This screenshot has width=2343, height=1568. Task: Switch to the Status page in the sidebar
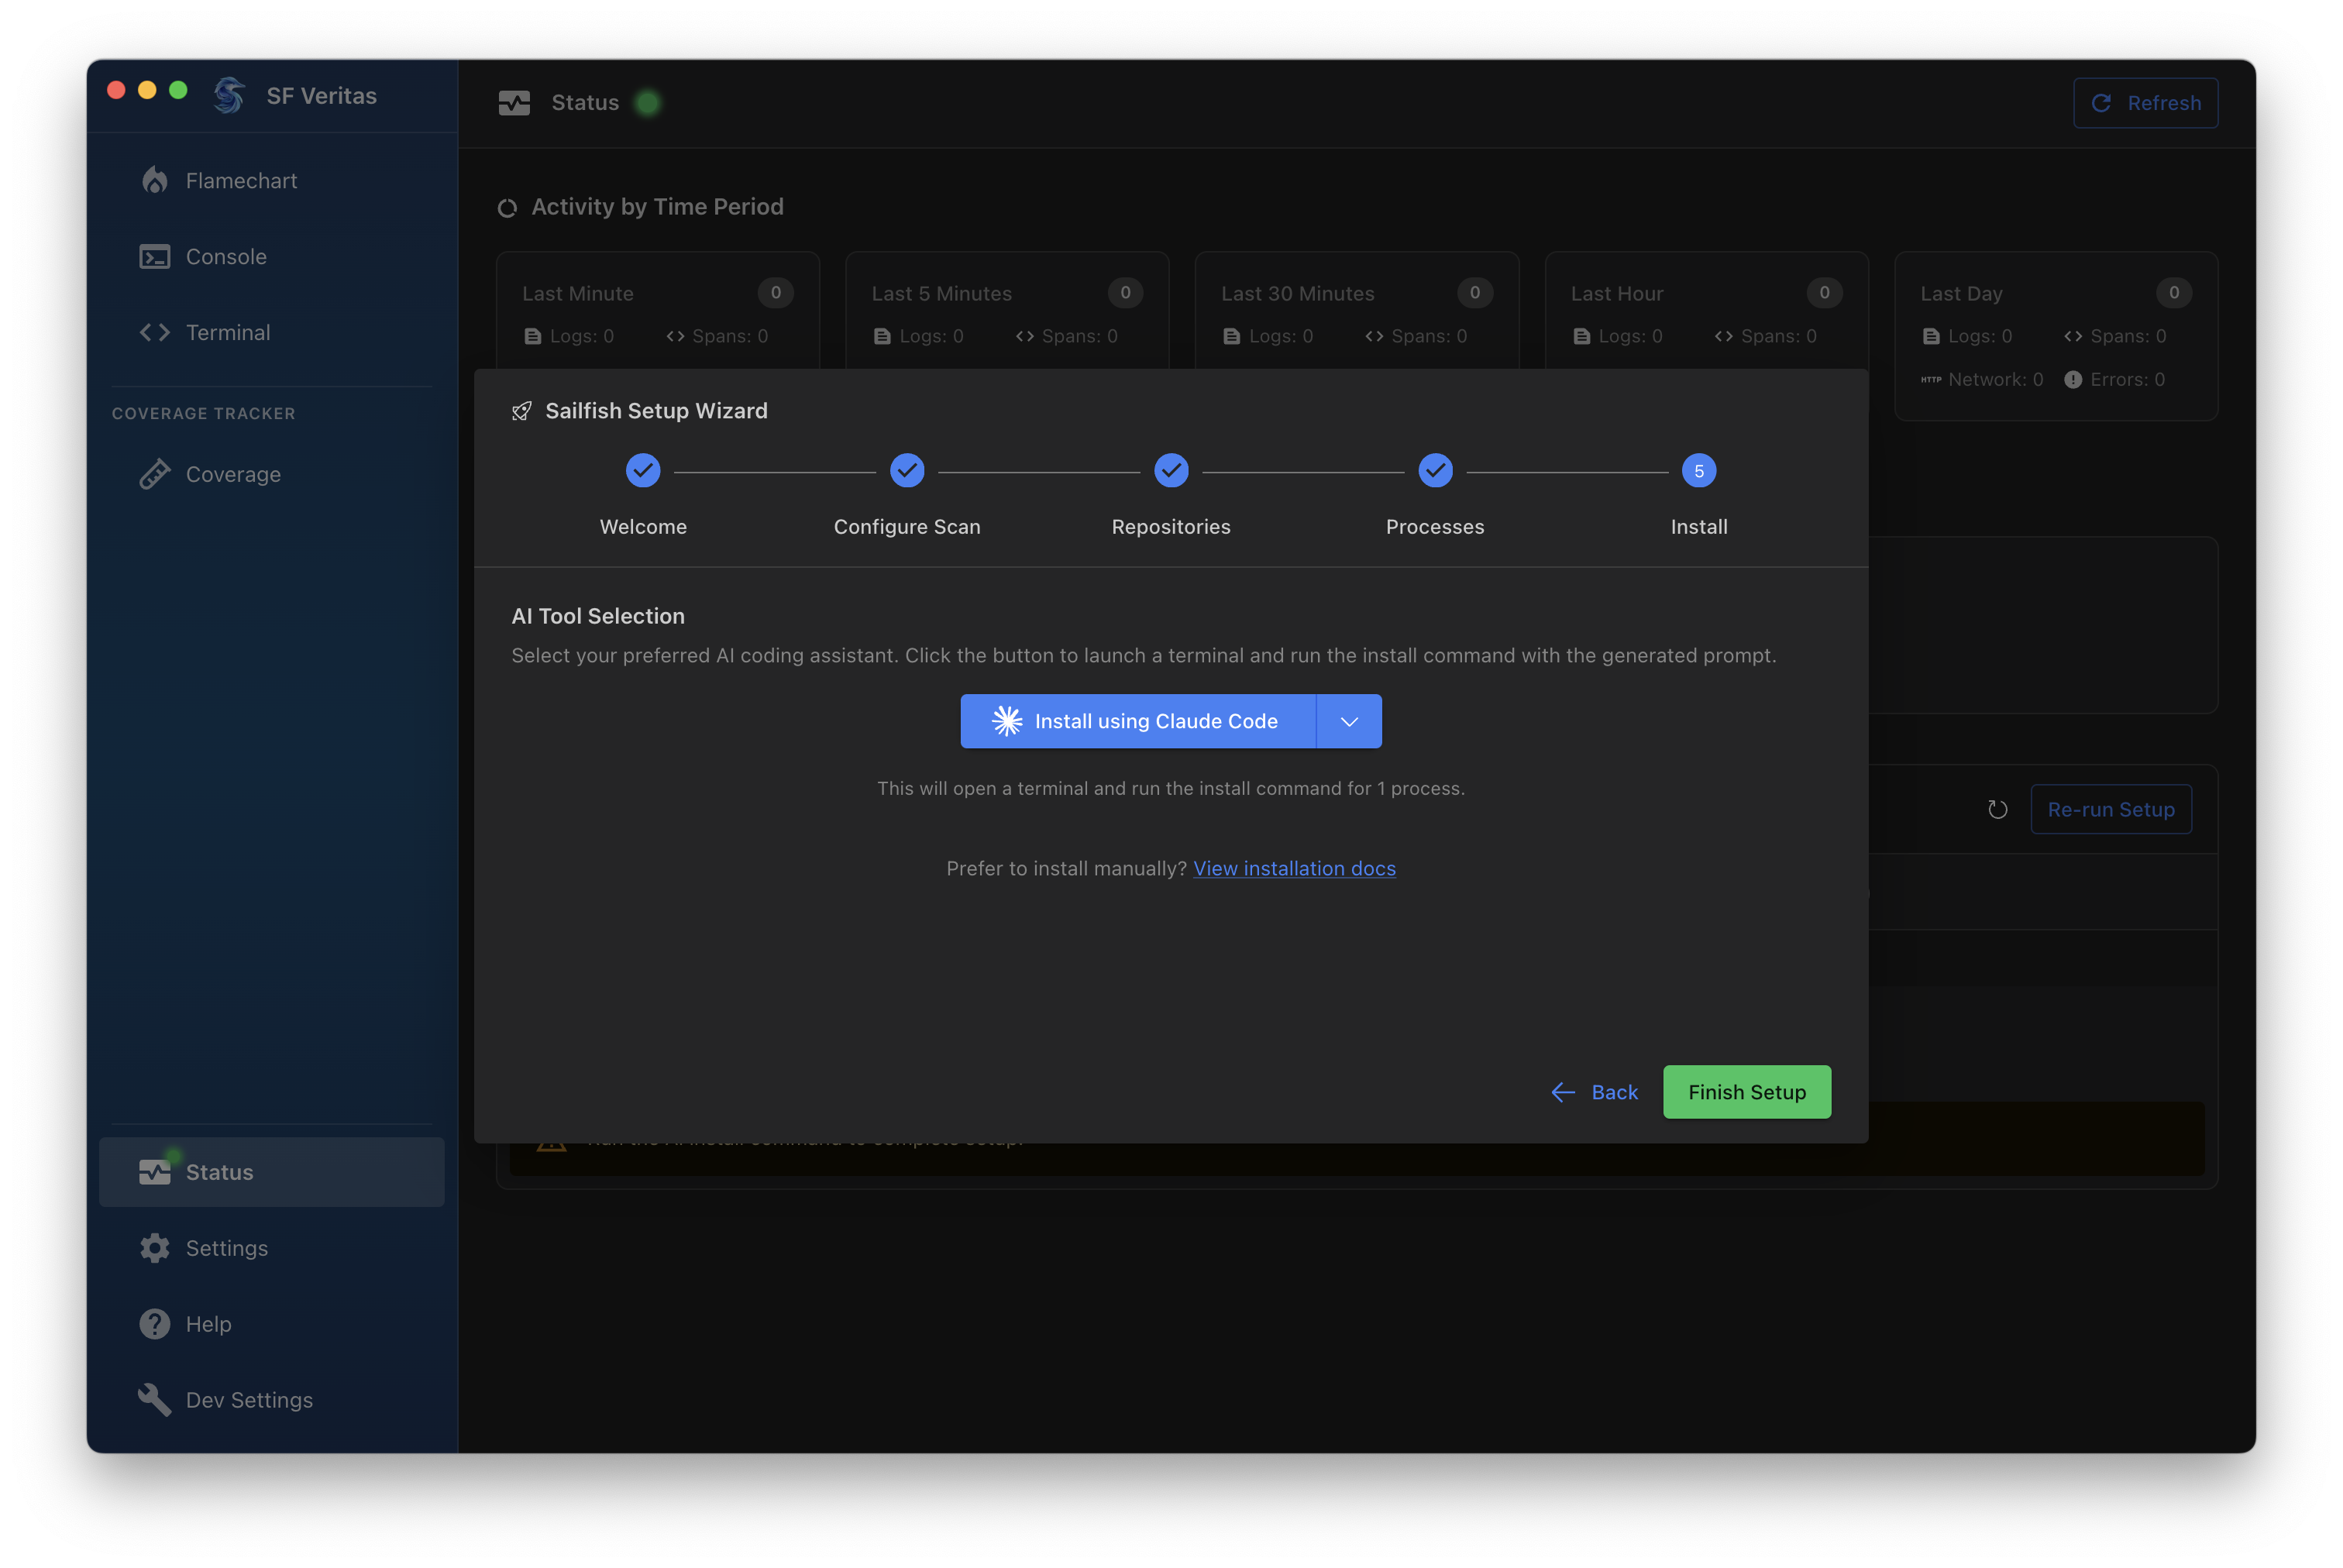pos(219,1171)
